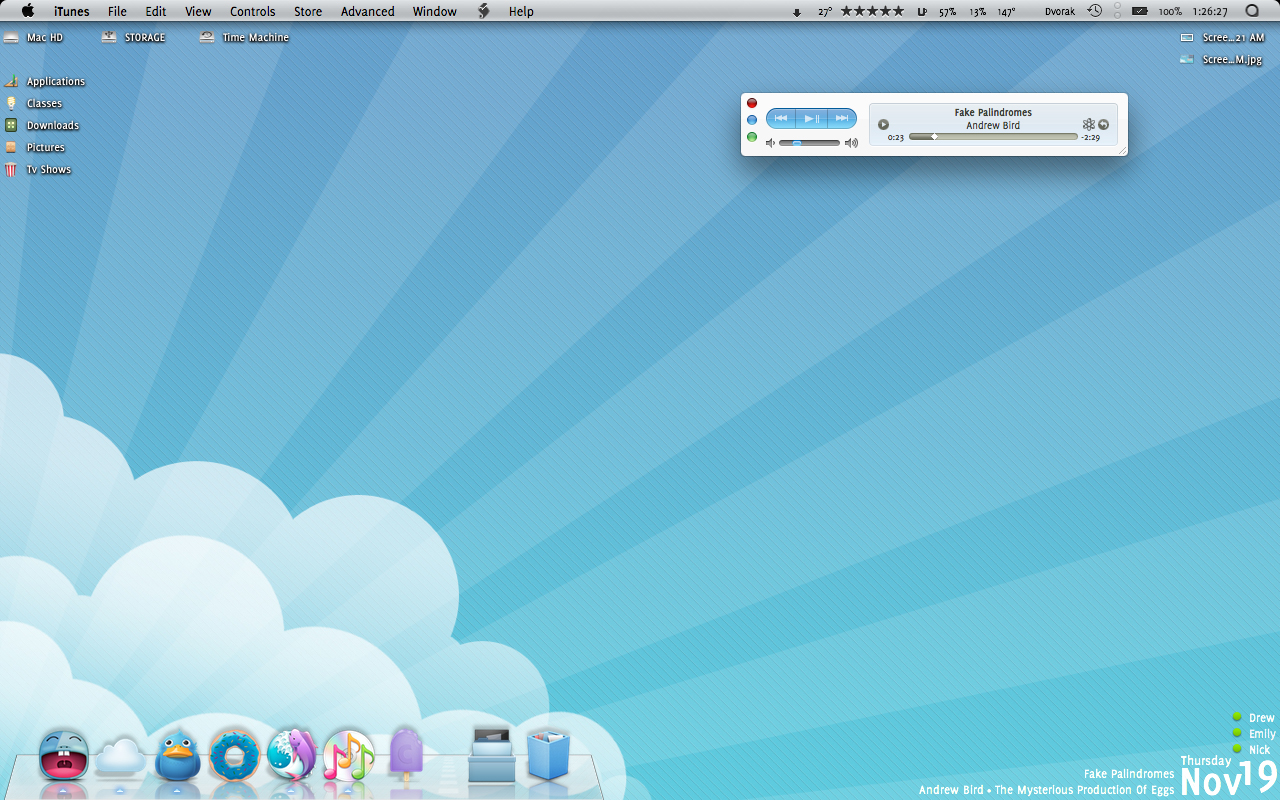The image size is (1280, 800).
Task: Open the Mac HD drive
Action: point(33,37)
